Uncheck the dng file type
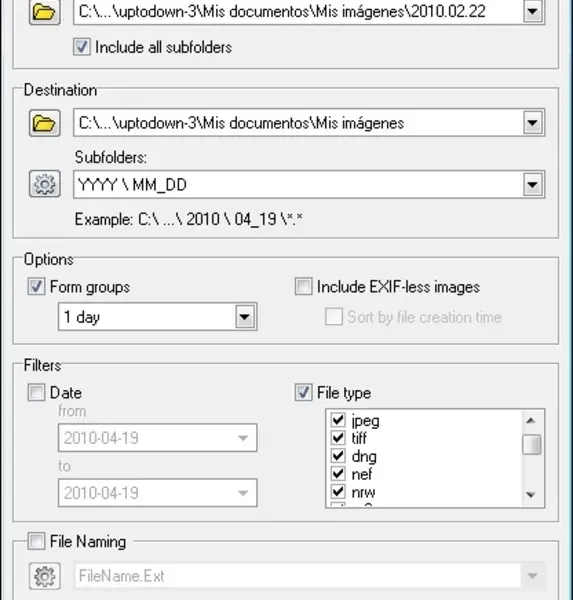 [x=338, y=456]
